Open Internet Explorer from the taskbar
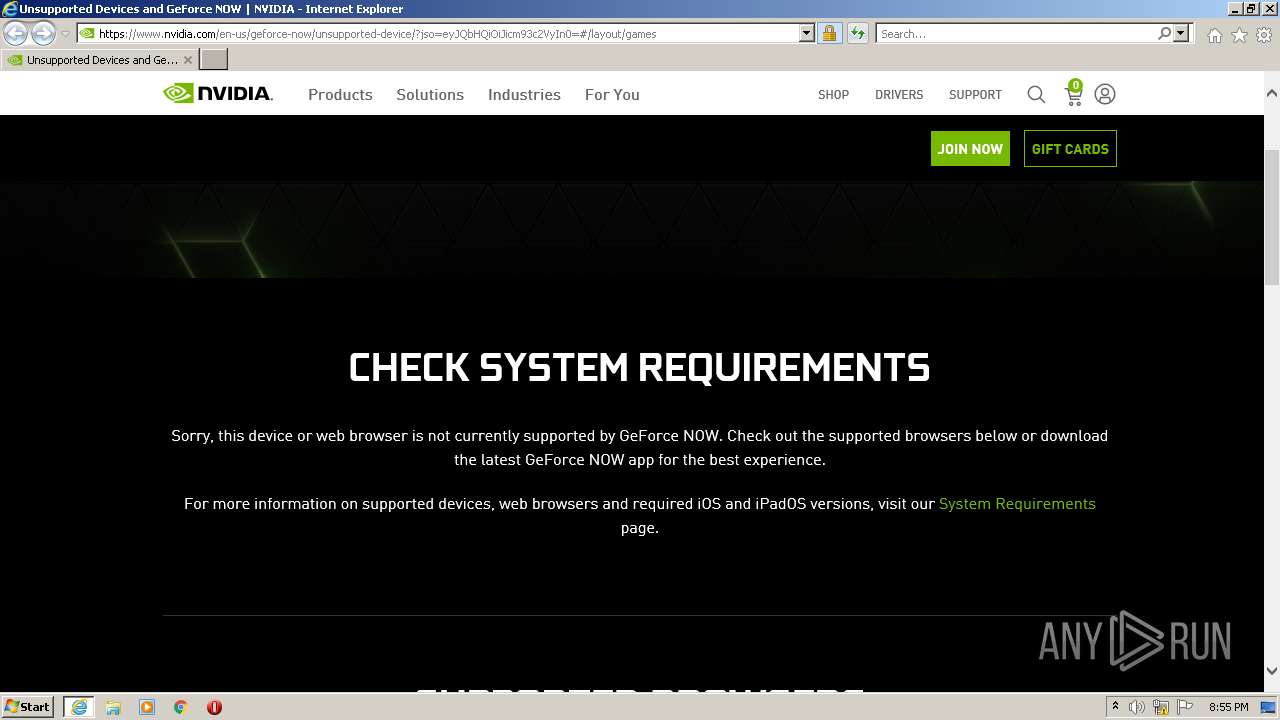The height and width of the screenshot is (720, 1280). pyautogui.click(x=79, y=707)
